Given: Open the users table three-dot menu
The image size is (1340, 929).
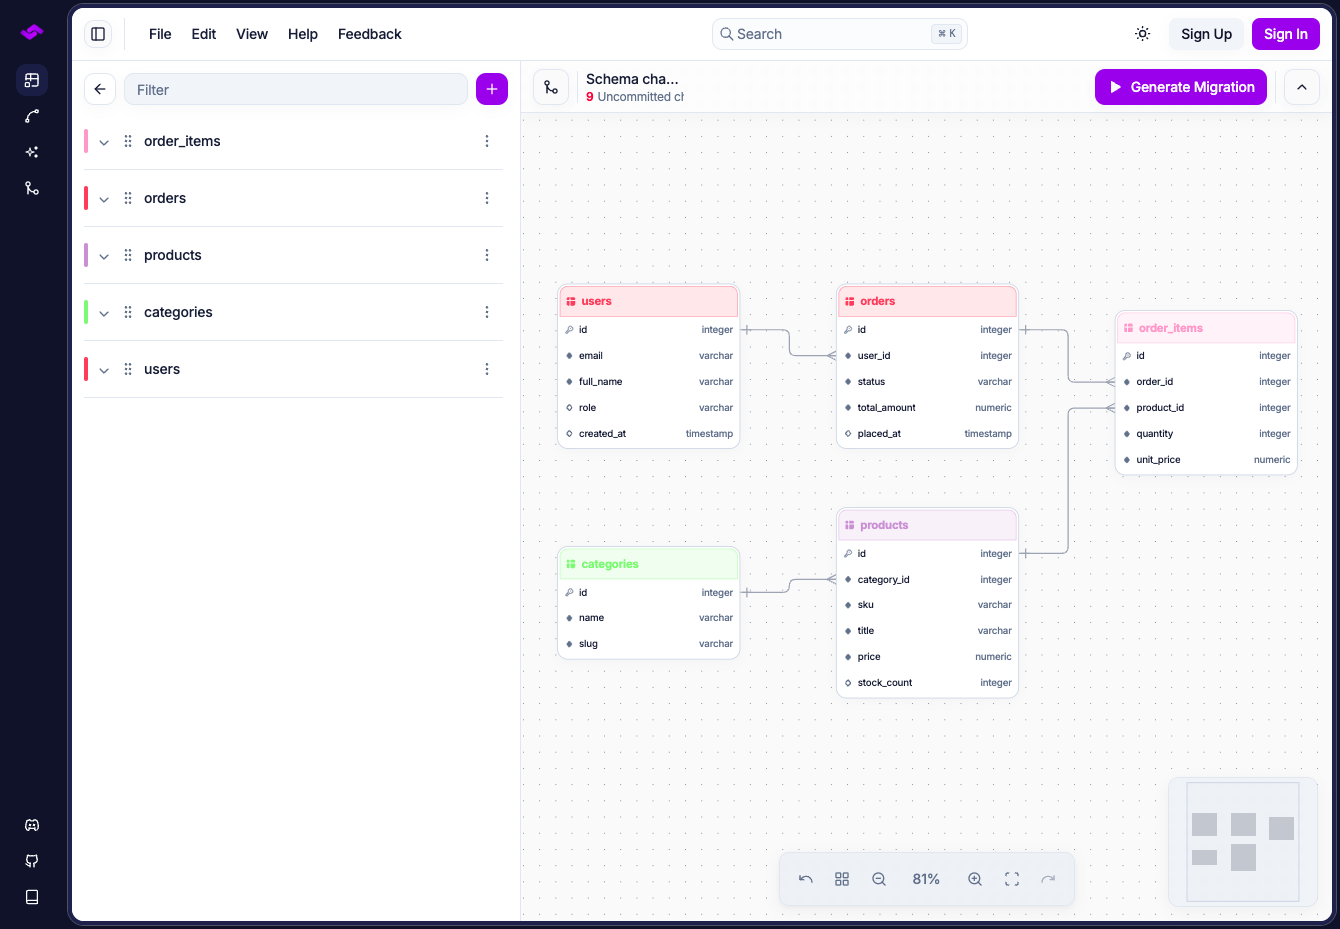Looking at the screenshot, I should [x=487, y=369].
